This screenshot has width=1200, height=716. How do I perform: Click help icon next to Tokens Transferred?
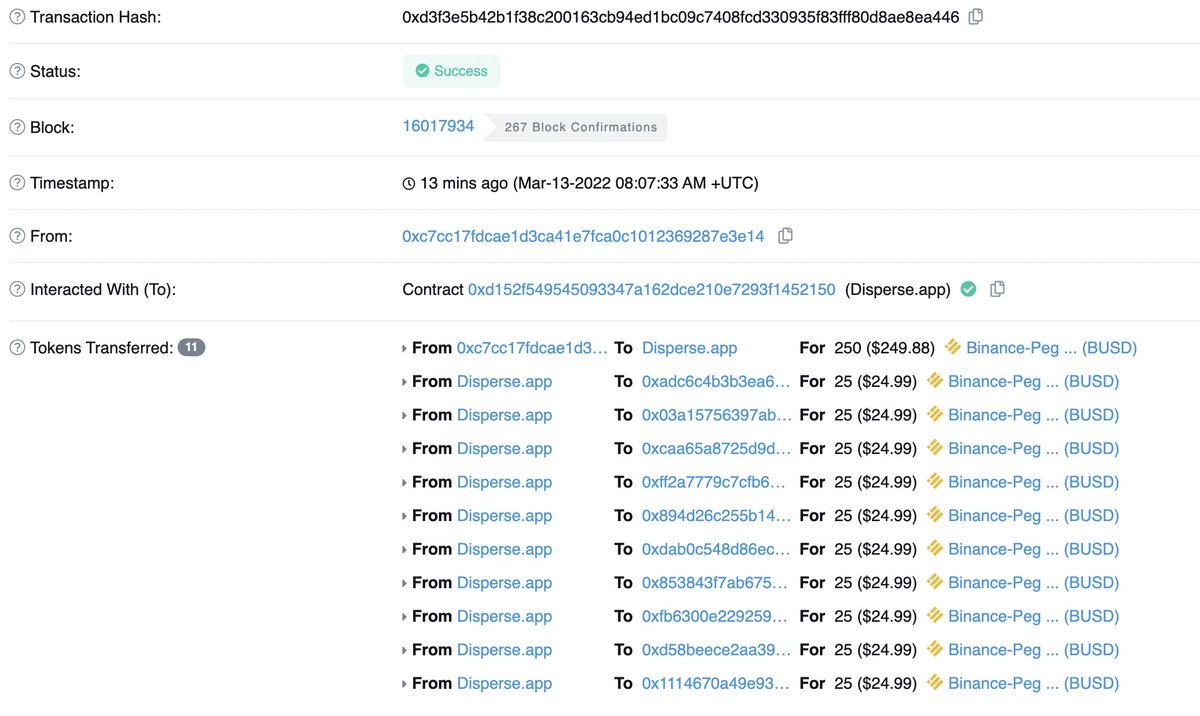[x=17, y=348]
